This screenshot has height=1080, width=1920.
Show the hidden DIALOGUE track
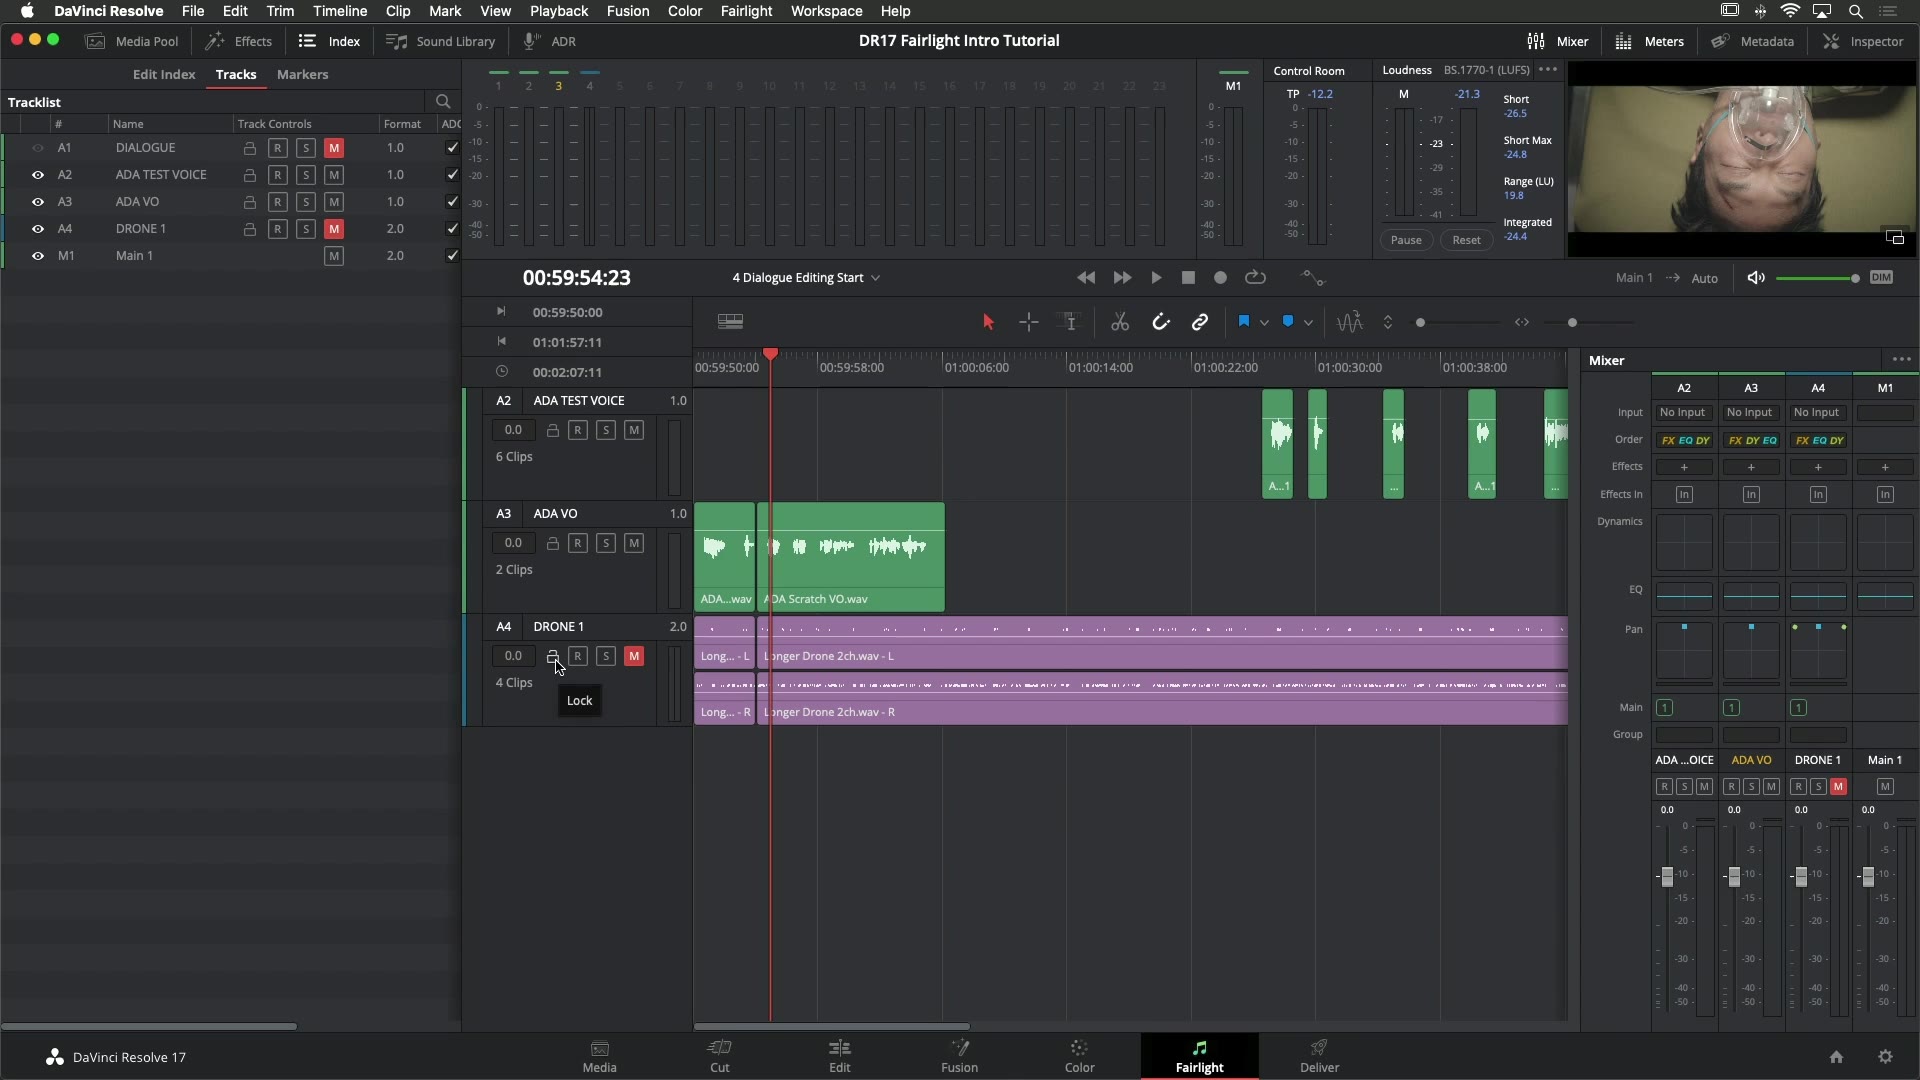point(38,148)
